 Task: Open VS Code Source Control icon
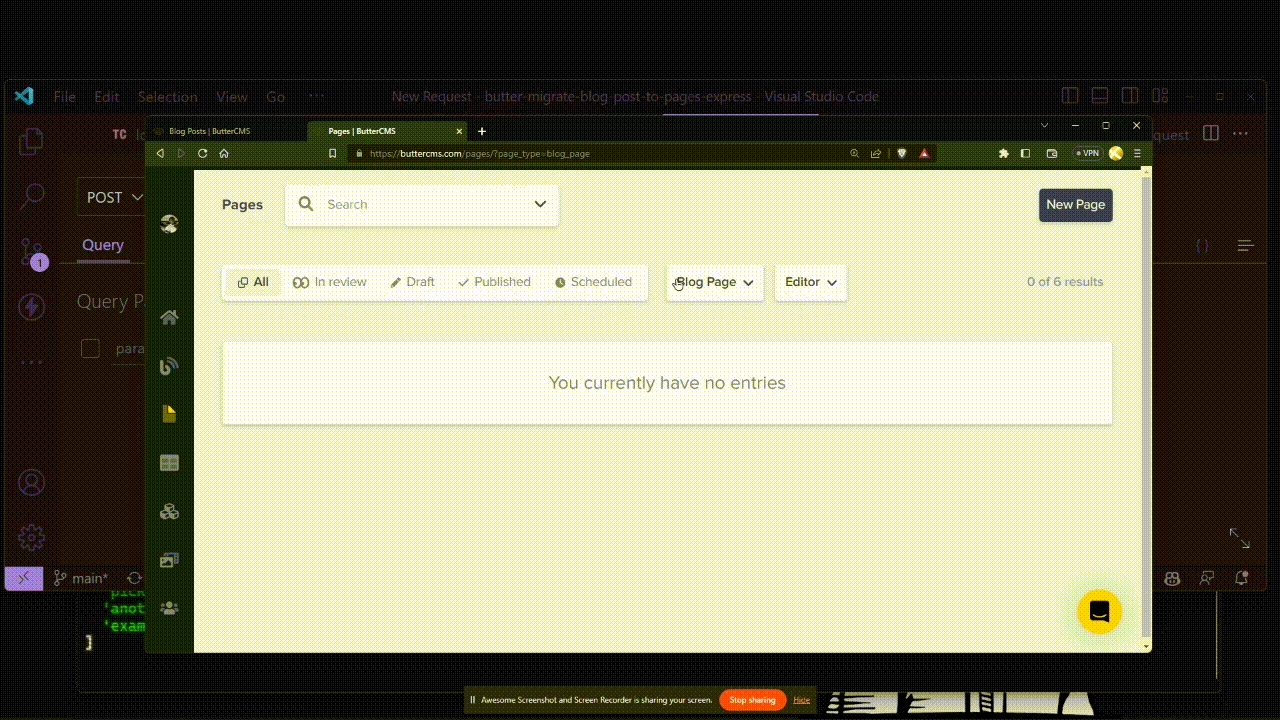click(x=32, y=252)
